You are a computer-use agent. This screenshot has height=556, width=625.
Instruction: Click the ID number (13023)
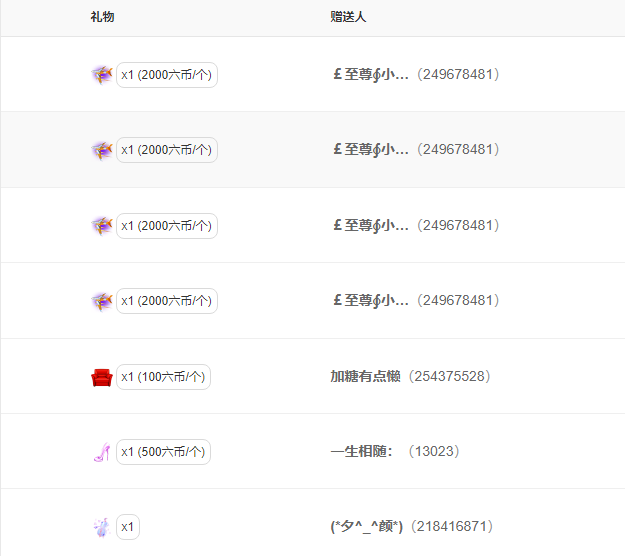(x=434, y=451)
